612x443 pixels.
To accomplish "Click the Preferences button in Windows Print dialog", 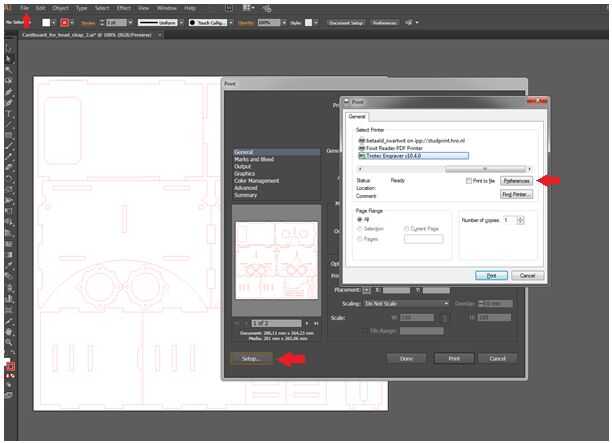I will point(516,181).
